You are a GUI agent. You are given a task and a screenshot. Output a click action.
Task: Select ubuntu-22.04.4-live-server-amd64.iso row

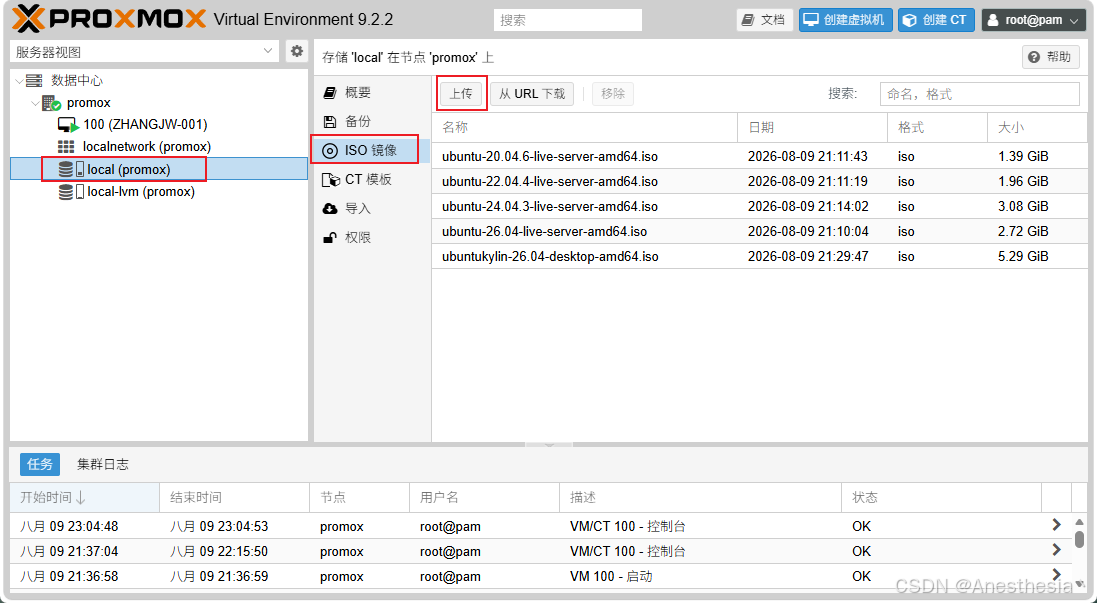(759, 181)
